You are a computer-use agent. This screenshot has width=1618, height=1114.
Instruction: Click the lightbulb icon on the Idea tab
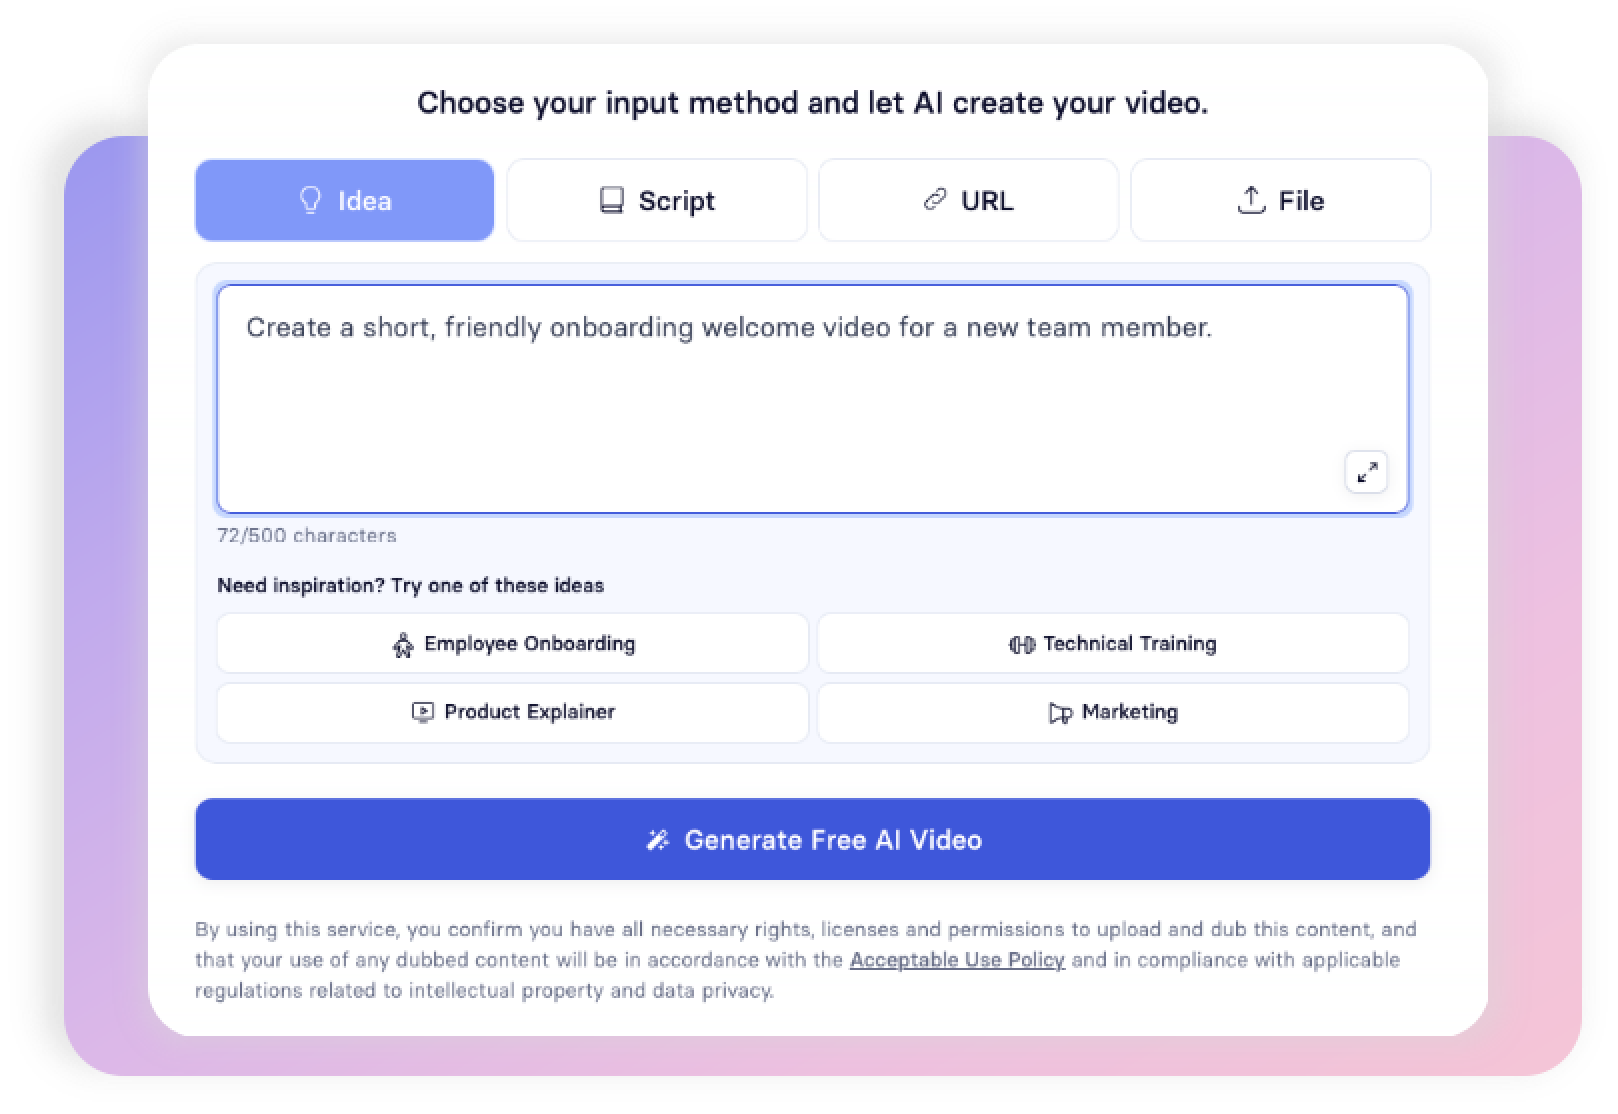(310, 200)
